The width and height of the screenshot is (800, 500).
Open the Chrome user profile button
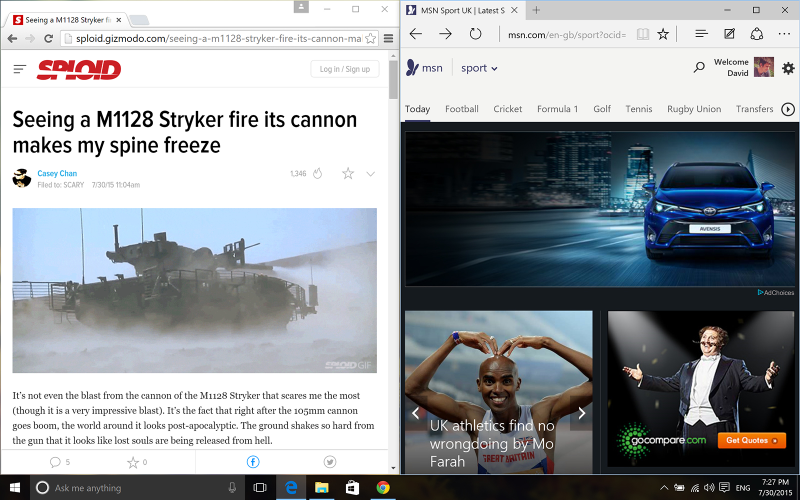tap(301, 7)
